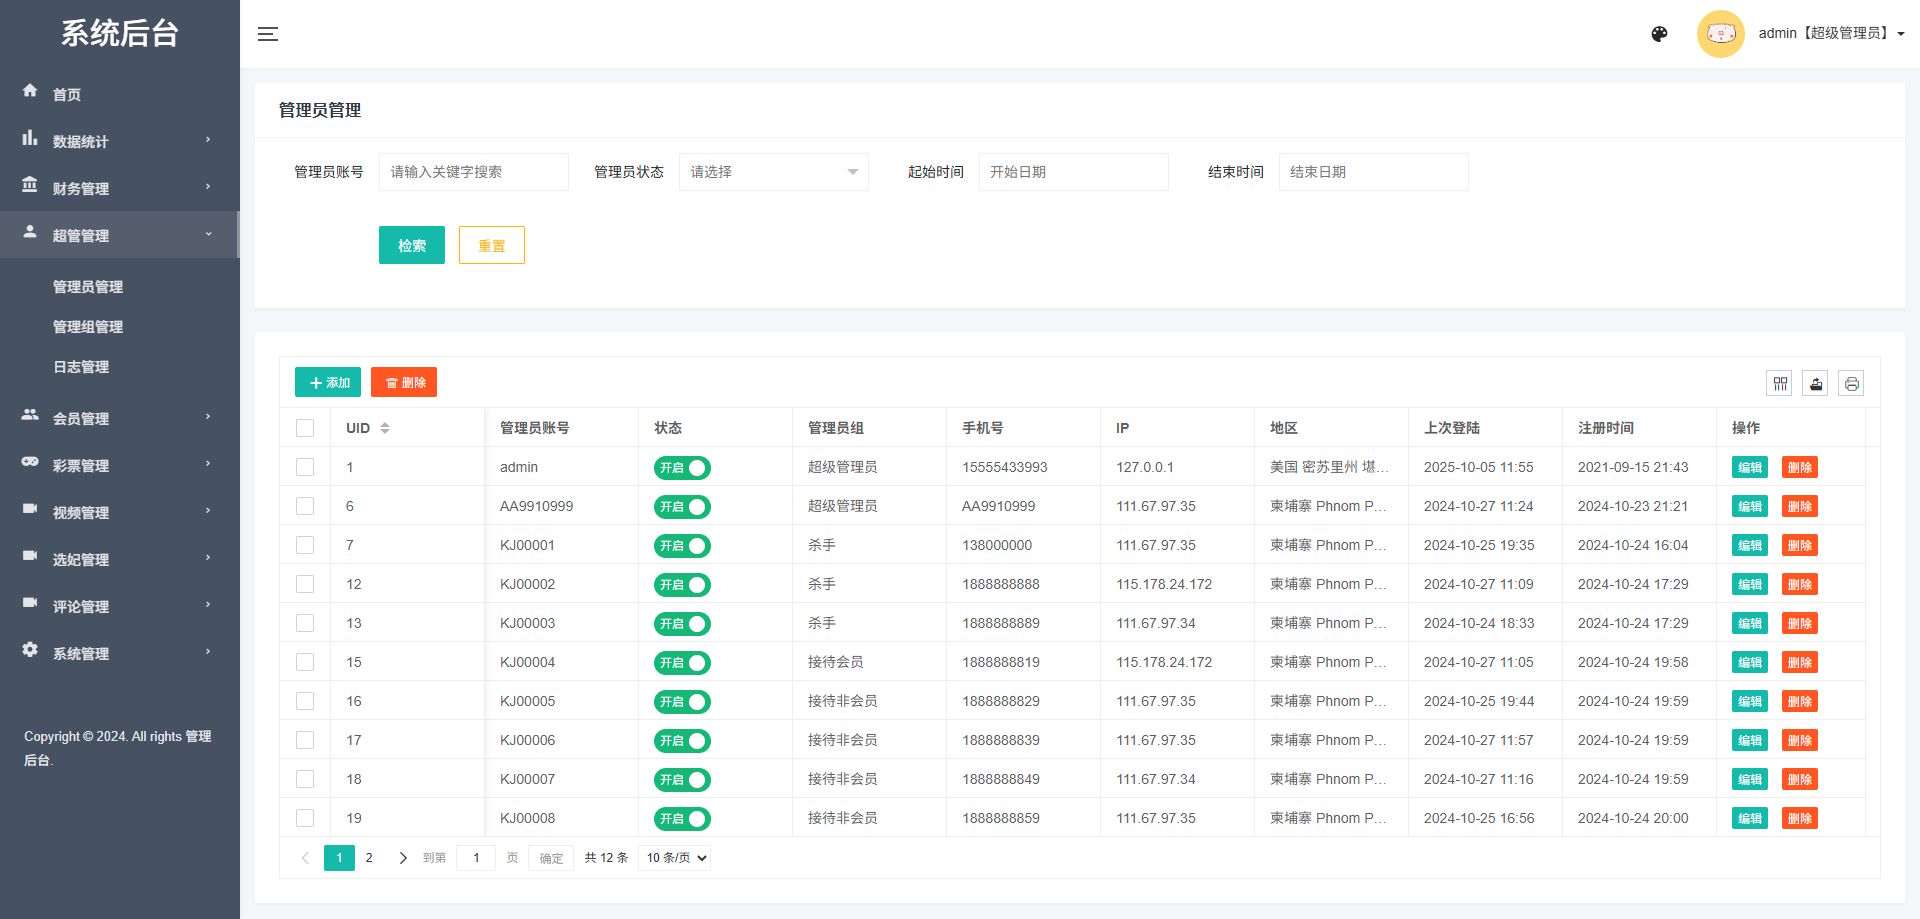Click the export table icon
Image resolution: width=1920 pixels, height=919 pixels.
(1816, 383)
